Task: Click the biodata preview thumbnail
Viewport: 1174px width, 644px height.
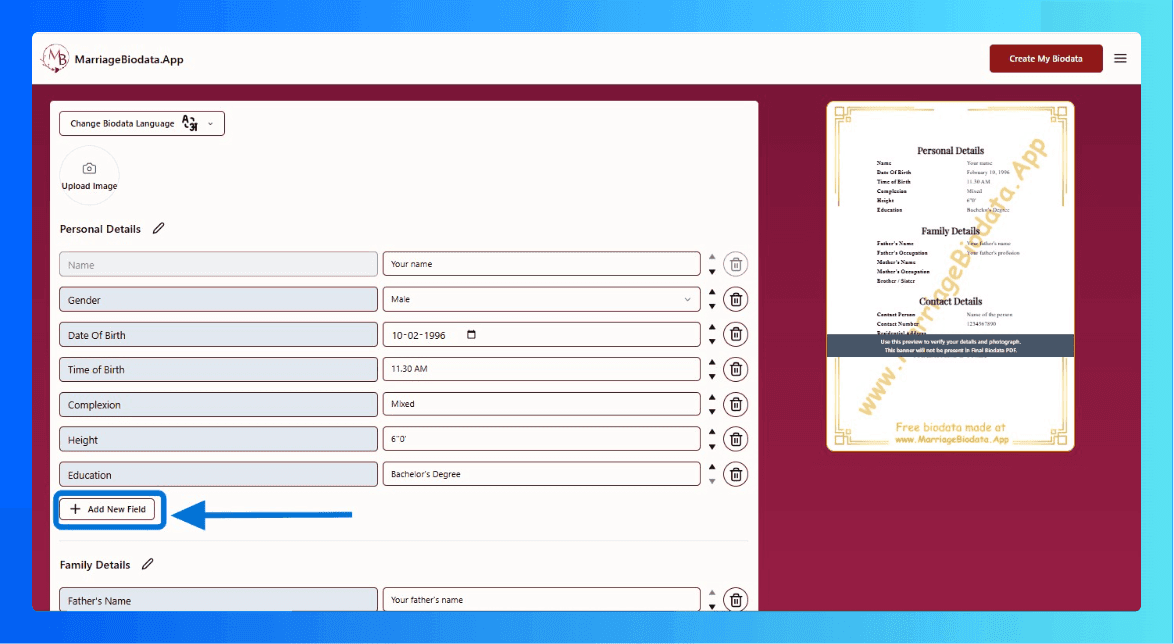Action: tap(950, 275)
